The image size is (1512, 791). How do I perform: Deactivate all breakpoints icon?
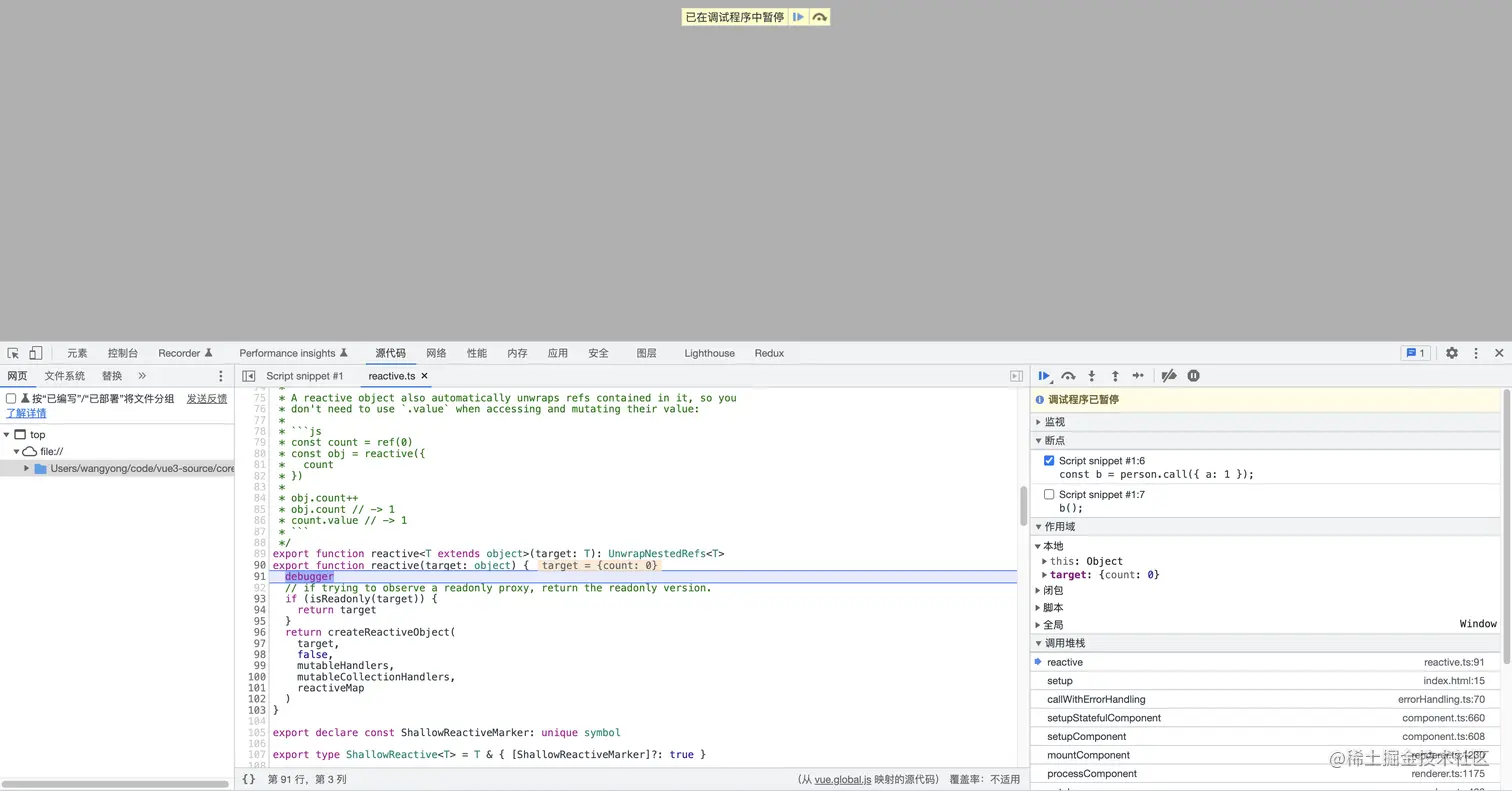[1168, 376]
